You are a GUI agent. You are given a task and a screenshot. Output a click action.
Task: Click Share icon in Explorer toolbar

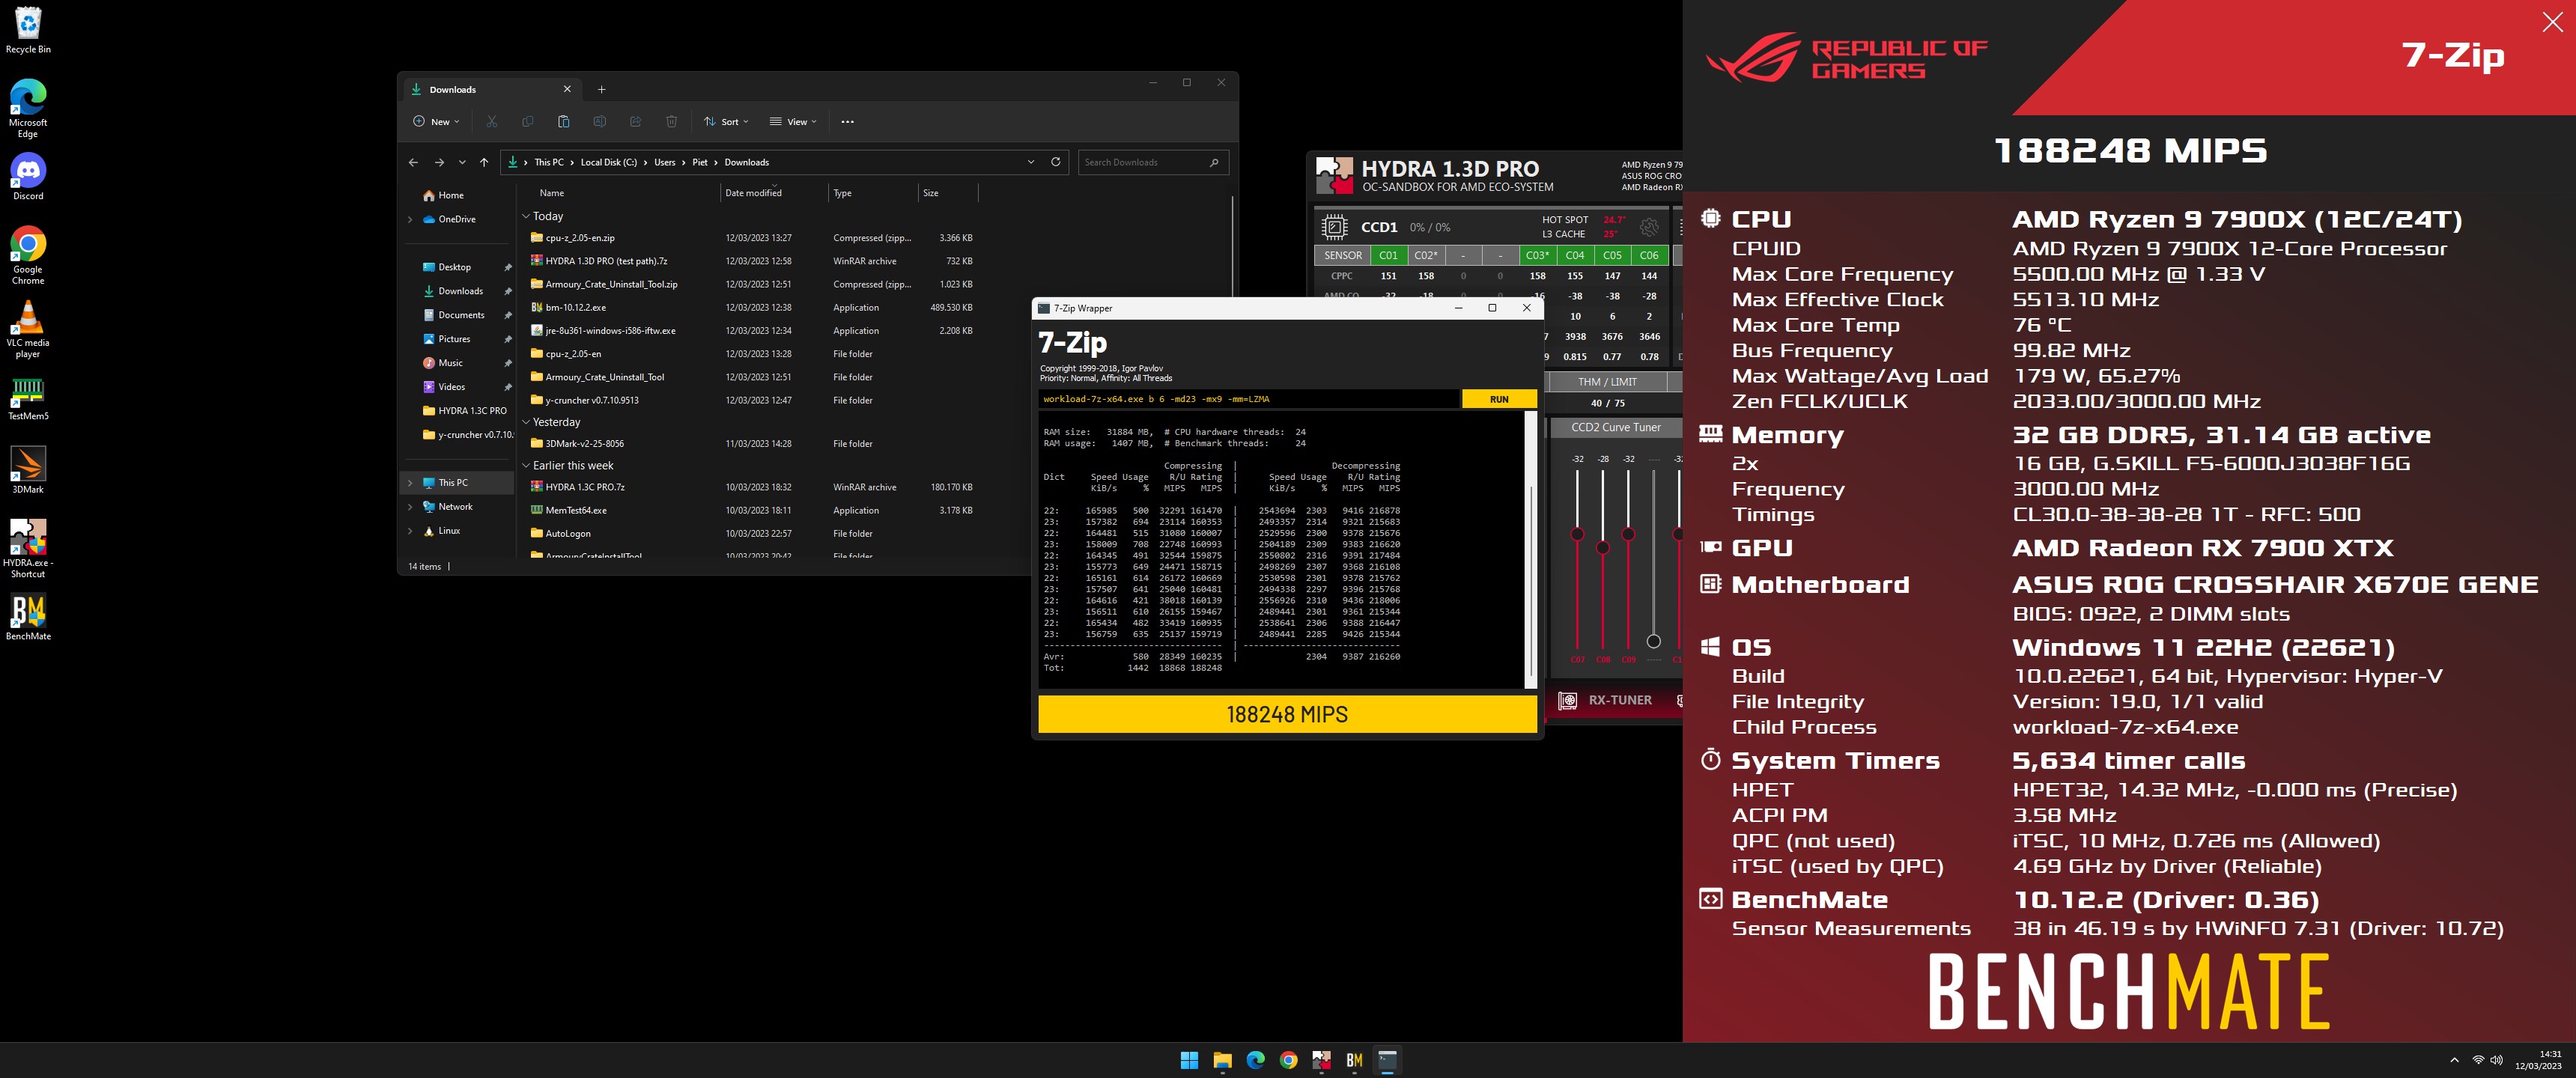coord(635,122)
